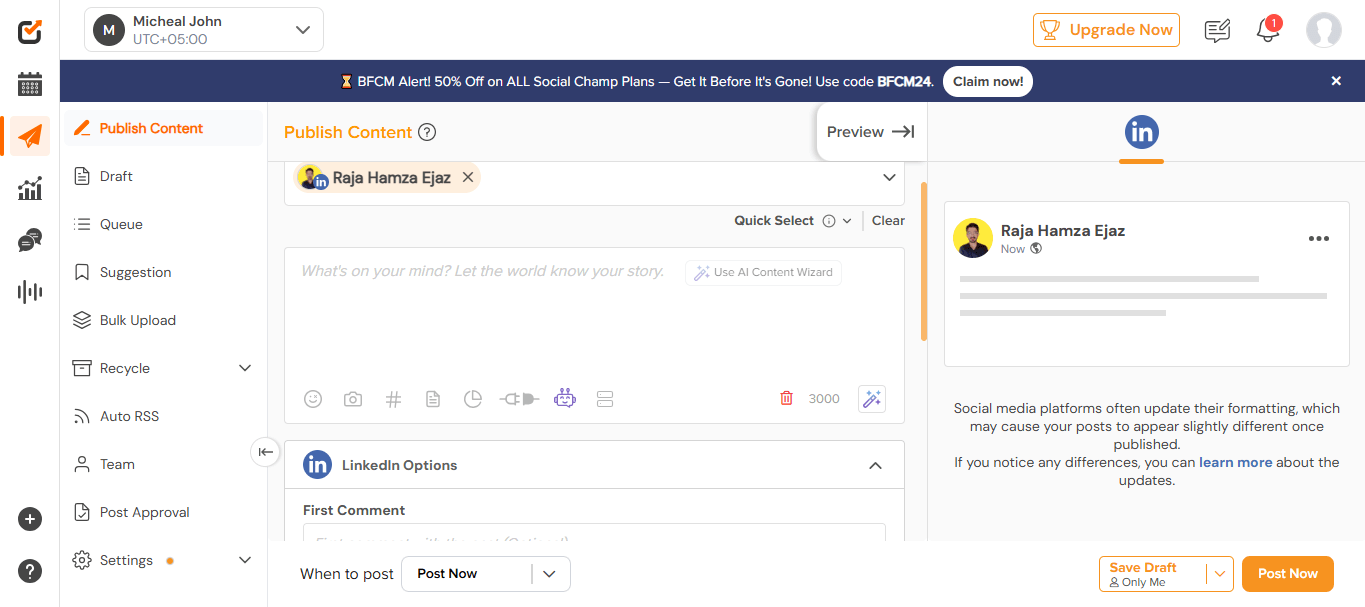Click the Clear link
This screenshot has height=607, width=1365.
(x=888, y=221)
